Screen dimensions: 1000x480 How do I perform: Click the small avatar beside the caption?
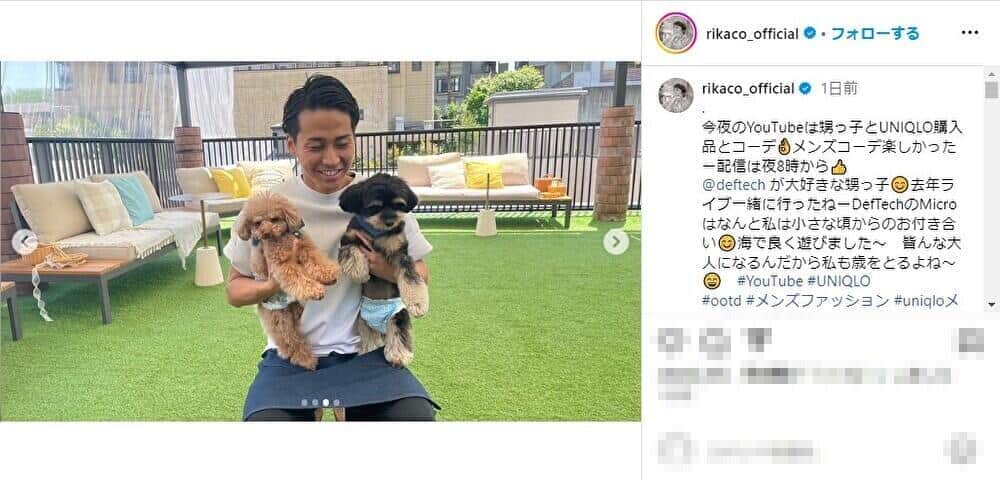coord(675,95)
